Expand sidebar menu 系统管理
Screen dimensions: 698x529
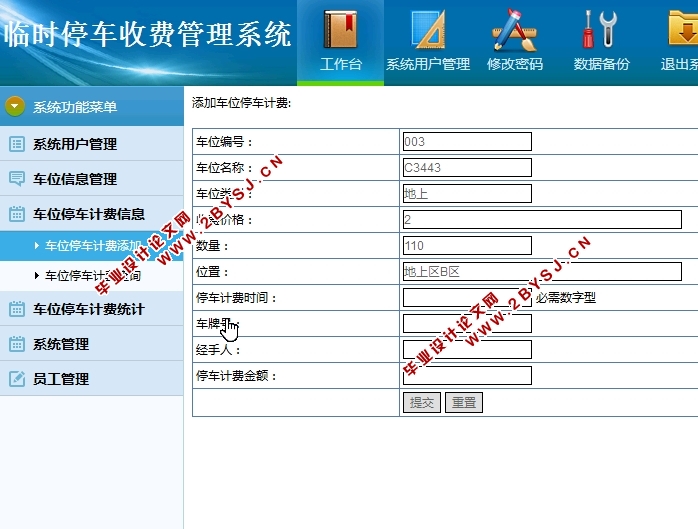click(92, 344)
